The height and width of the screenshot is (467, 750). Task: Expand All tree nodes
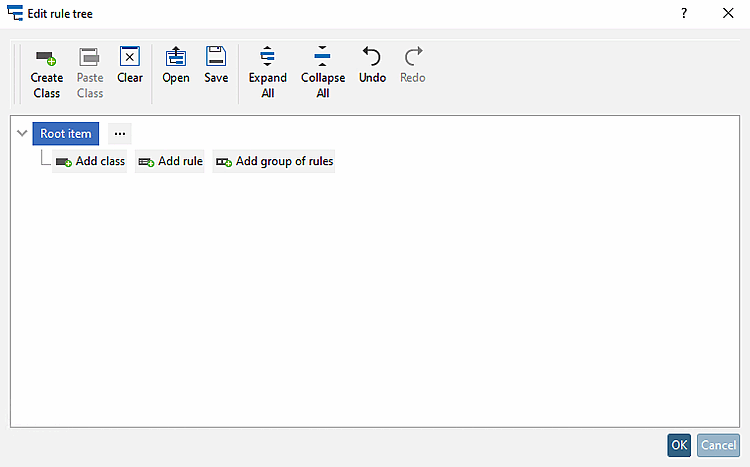point(267,72)
